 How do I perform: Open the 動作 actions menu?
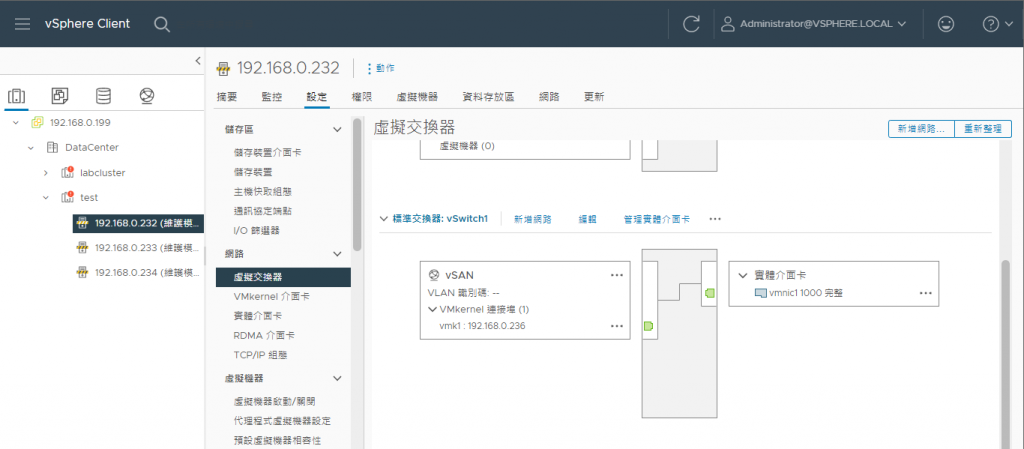381,68
